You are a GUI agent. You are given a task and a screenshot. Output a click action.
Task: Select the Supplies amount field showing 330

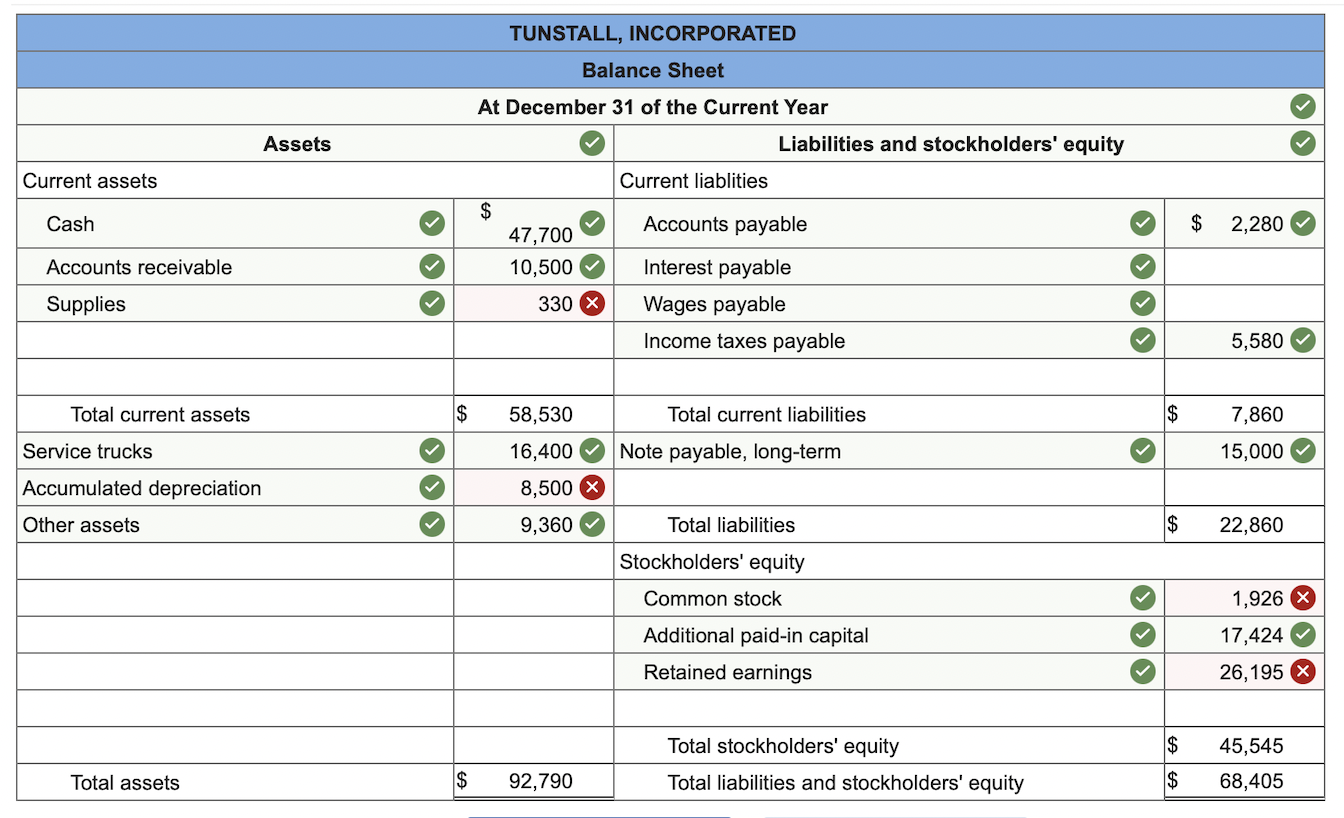coord(533,304)
